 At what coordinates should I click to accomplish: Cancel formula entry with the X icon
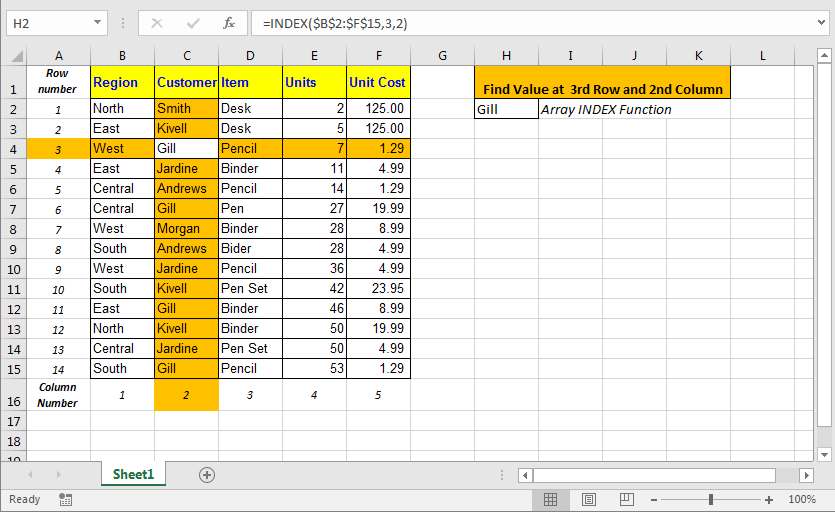[157, 23]
